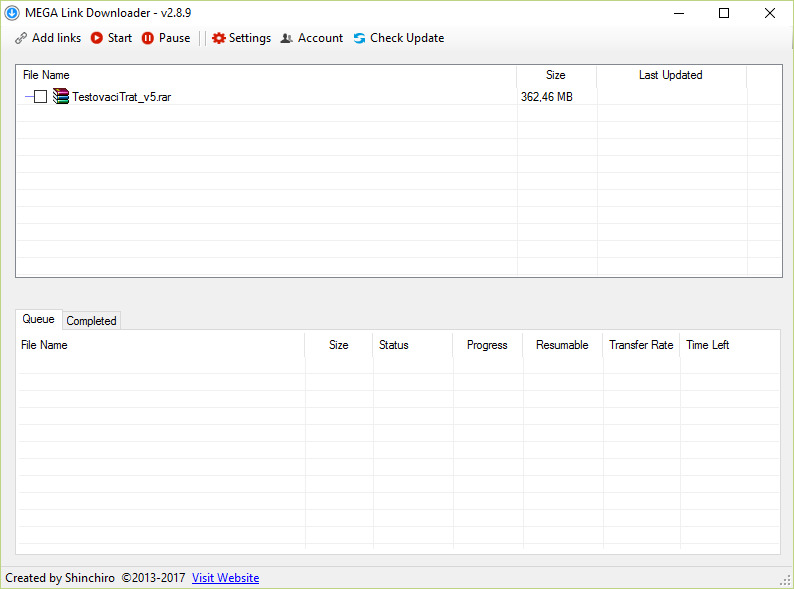Image resolution: width=794 pixels, height=589 pixels.
Task: Click the Account people icon
Action: click(287, 38)
